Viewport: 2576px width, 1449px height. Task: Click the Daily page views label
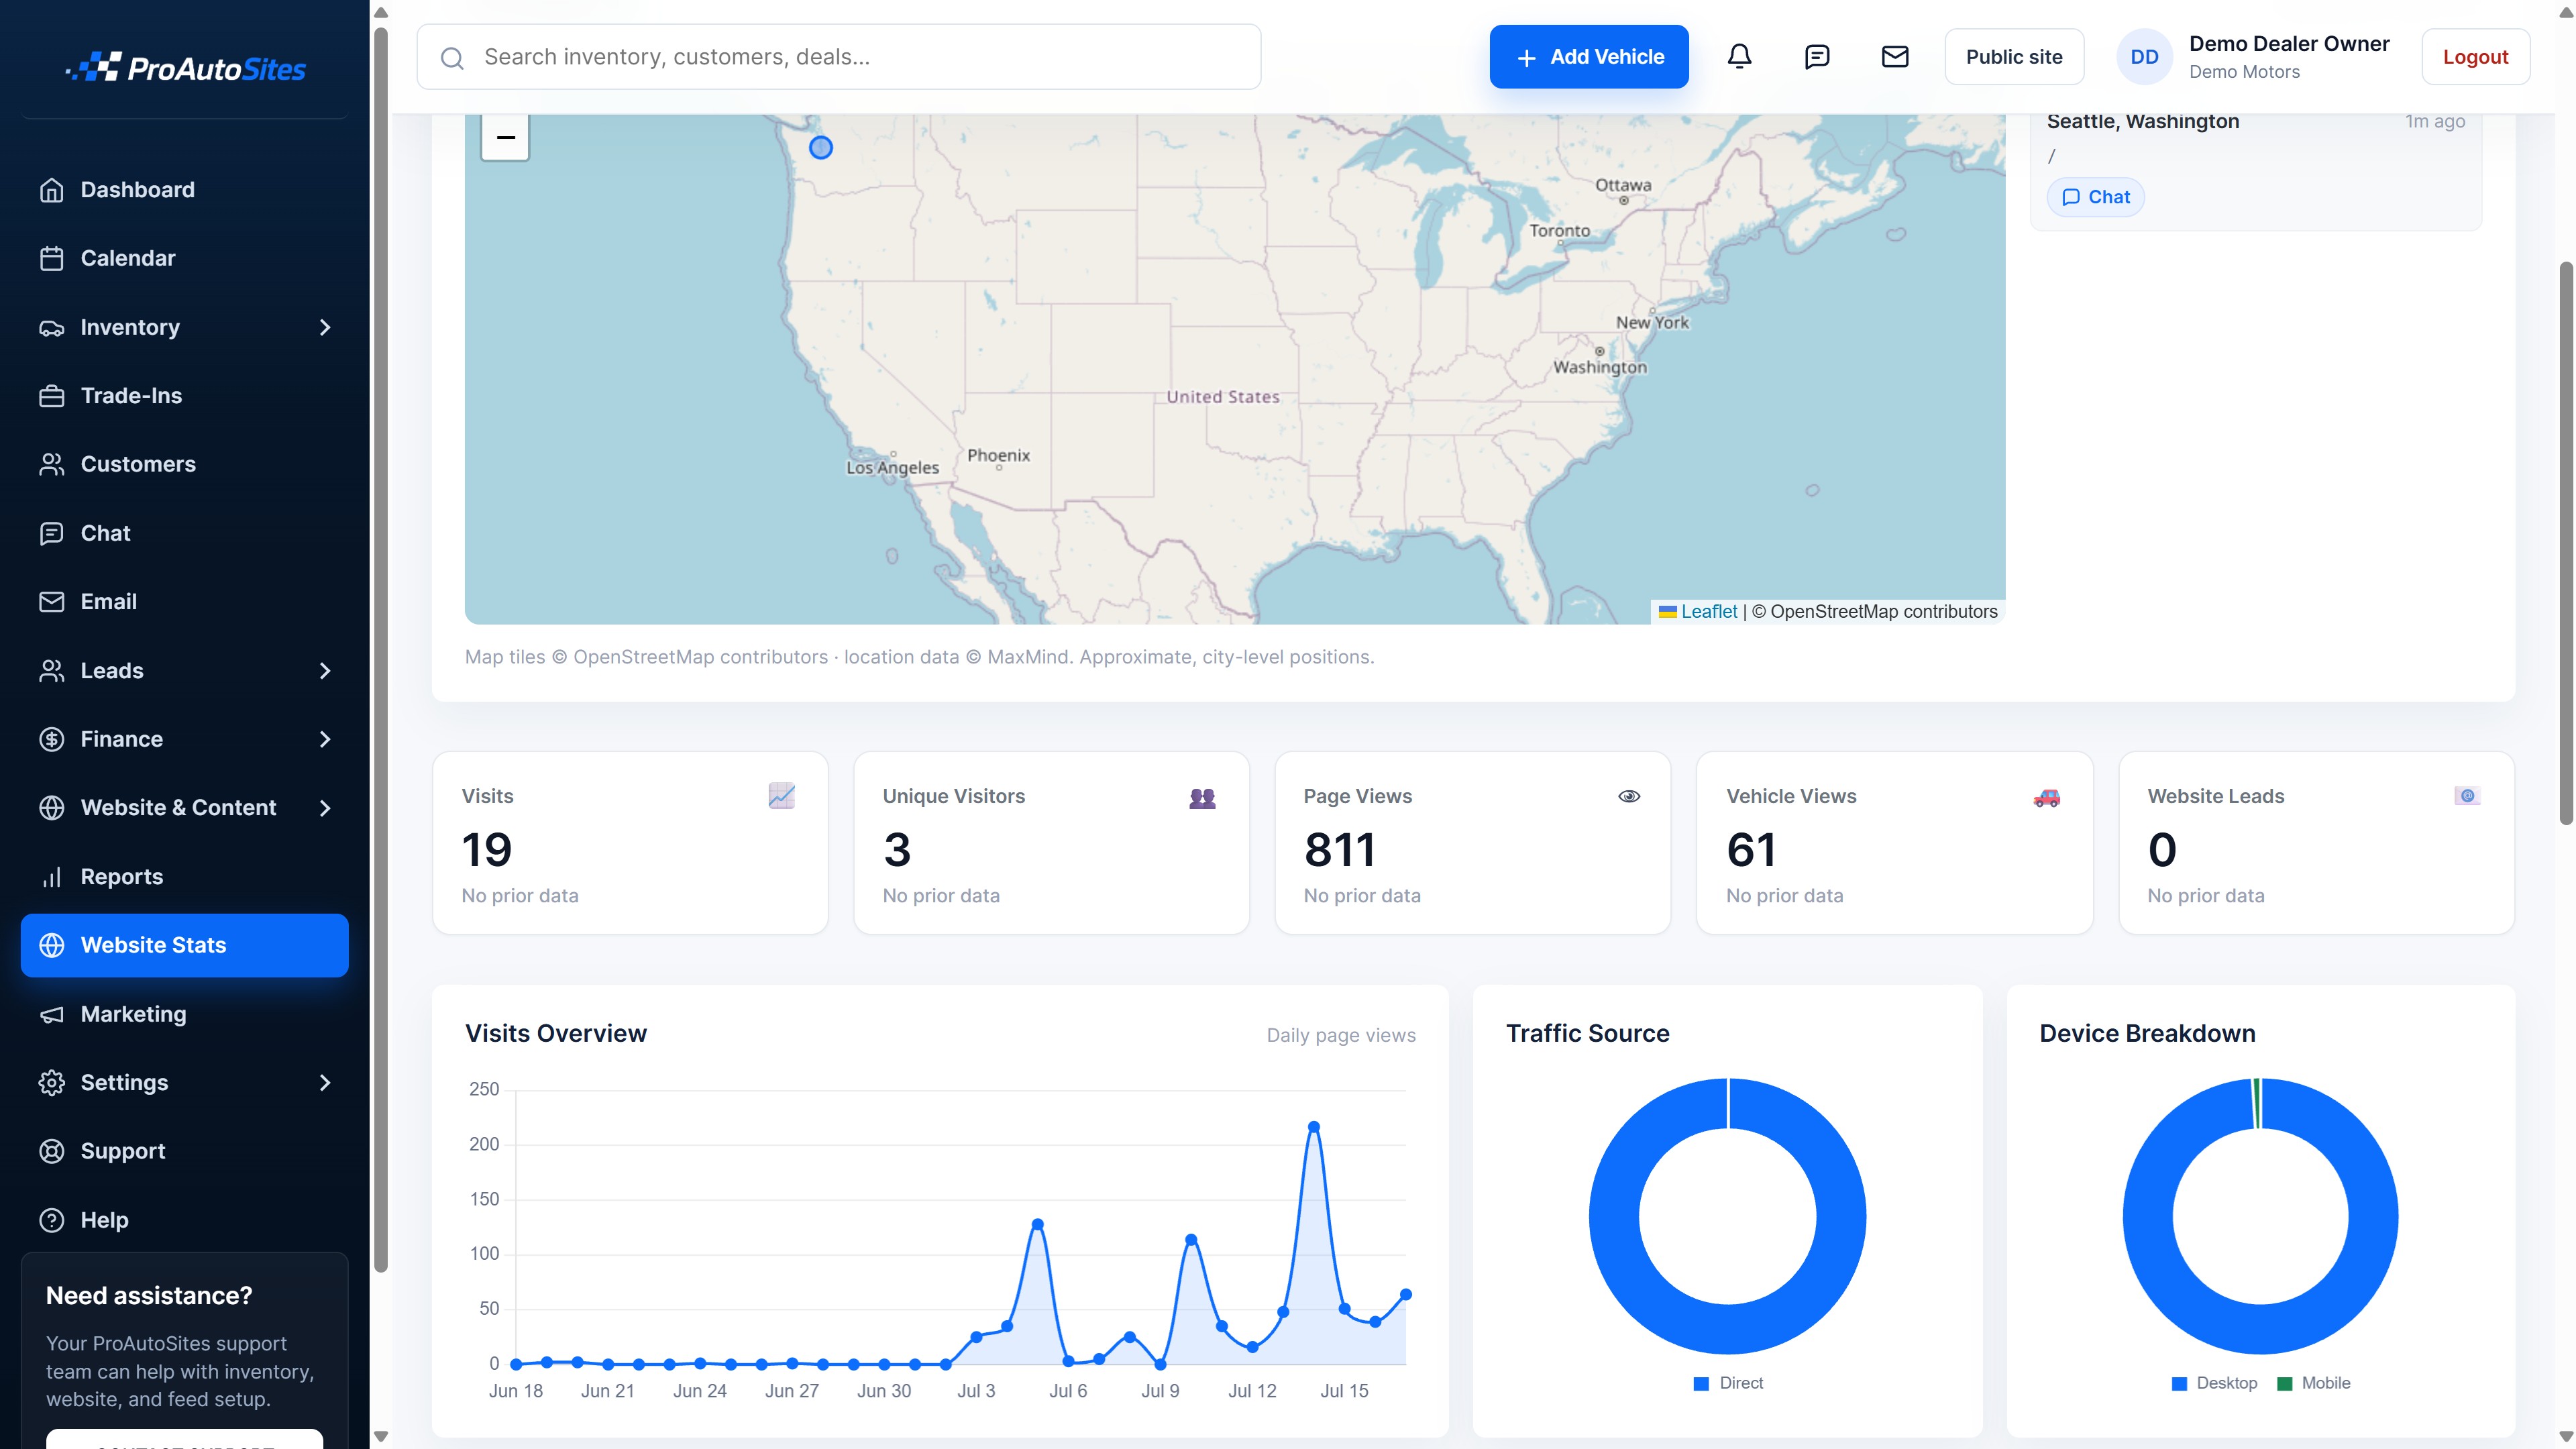pos(1341,1035)
